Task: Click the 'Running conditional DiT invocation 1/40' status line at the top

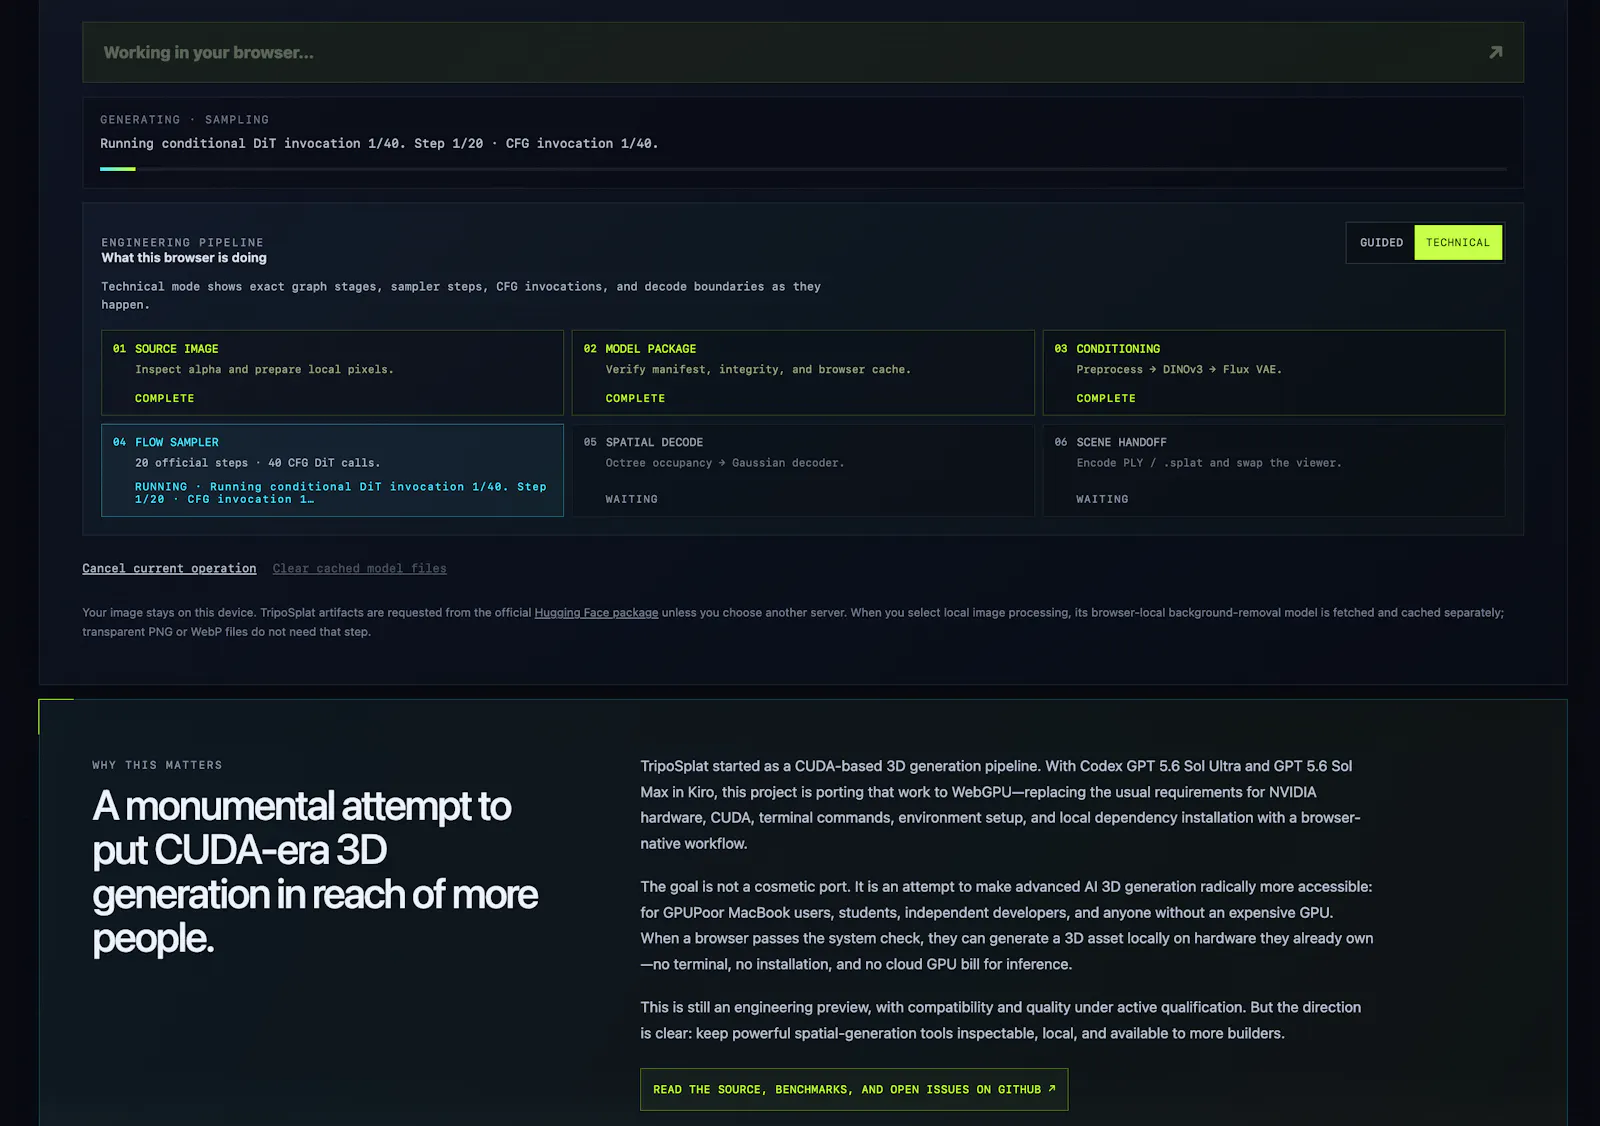Action: coord(379,143)
